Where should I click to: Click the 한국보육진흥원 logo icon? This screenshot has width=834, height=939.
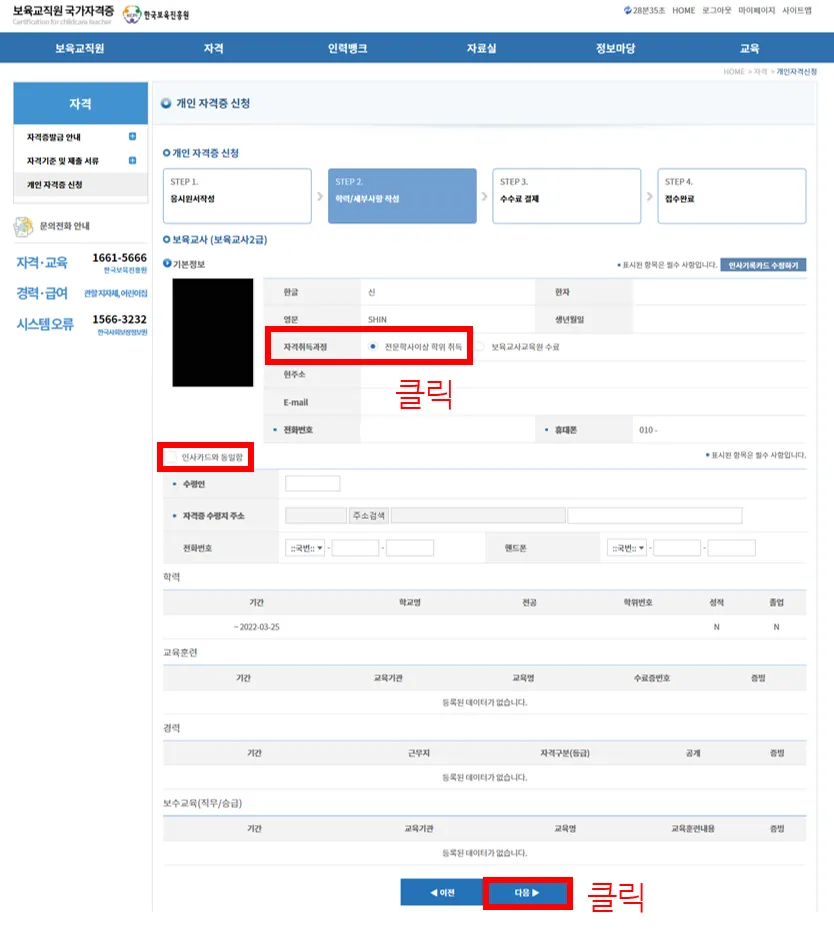pyautogui.click(x=131, y=15)
